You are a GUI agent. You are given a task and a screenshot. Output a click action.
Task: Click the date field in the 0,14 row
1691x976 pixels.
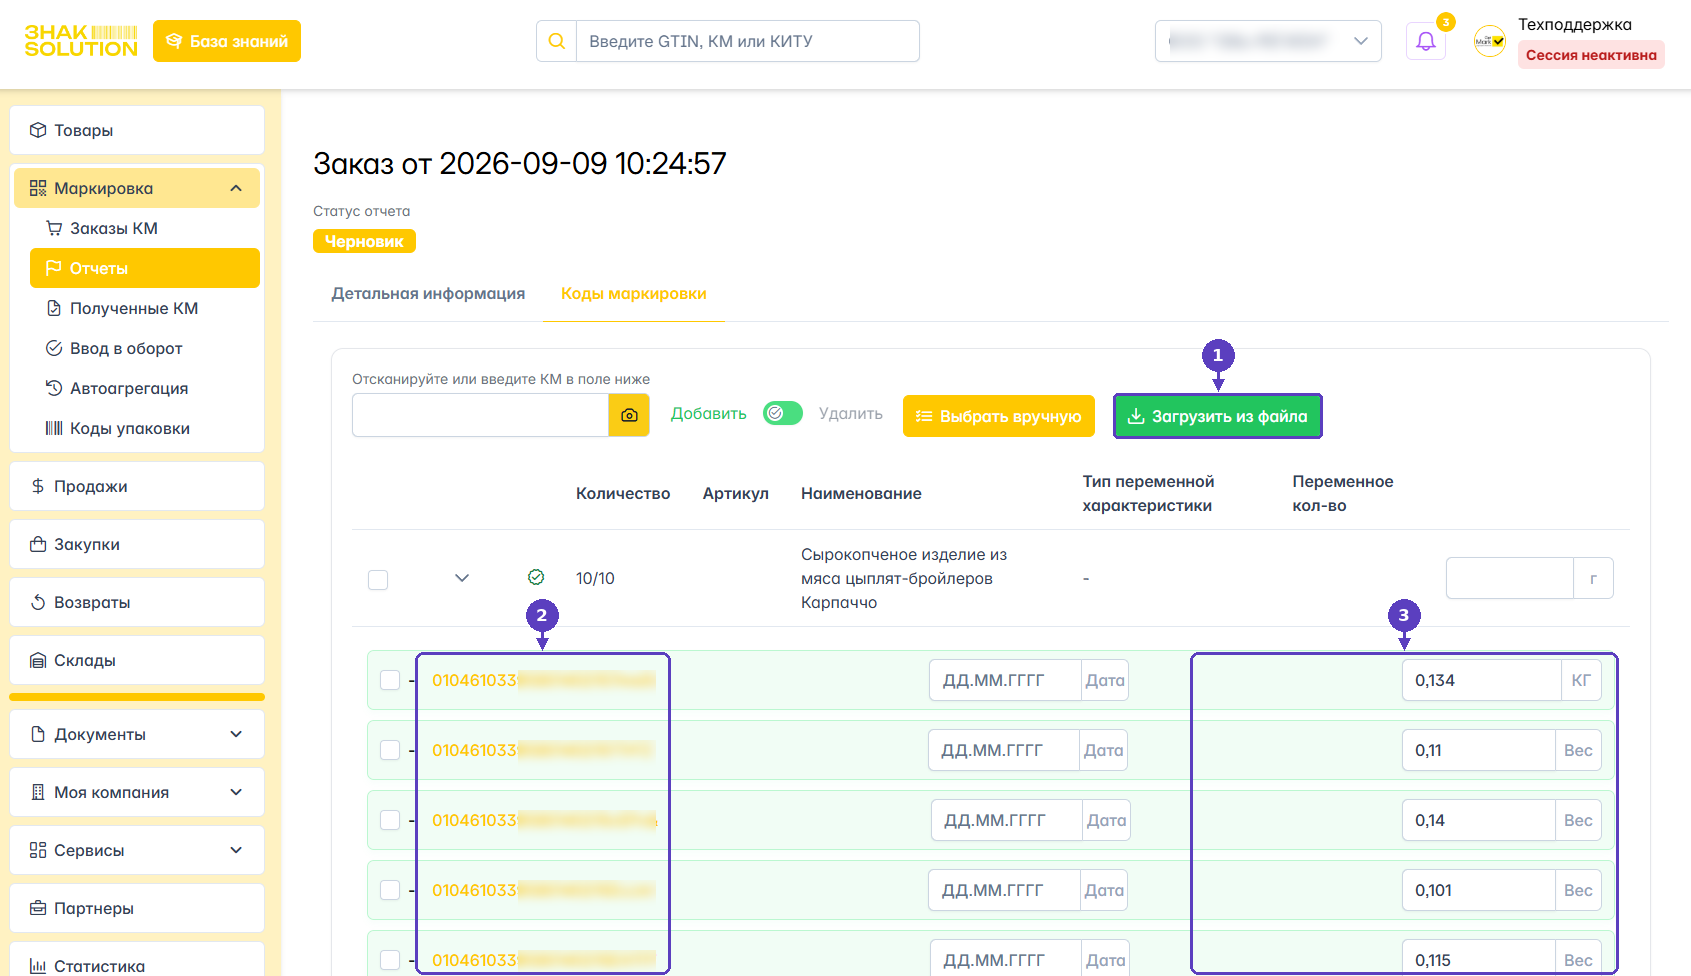tap(1007, 820)
